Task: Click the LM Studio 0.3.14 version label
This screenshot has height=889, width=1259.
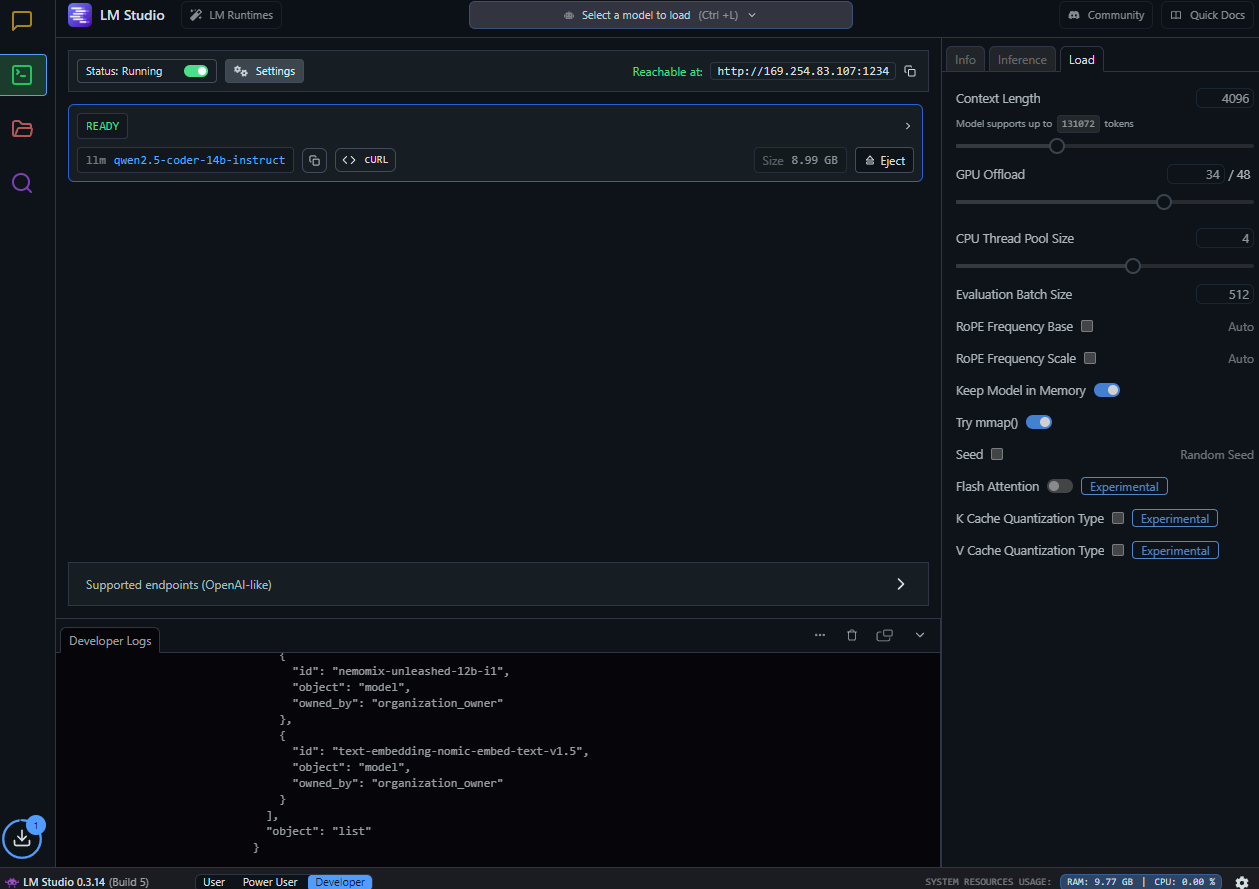Action: coord(86,882)
